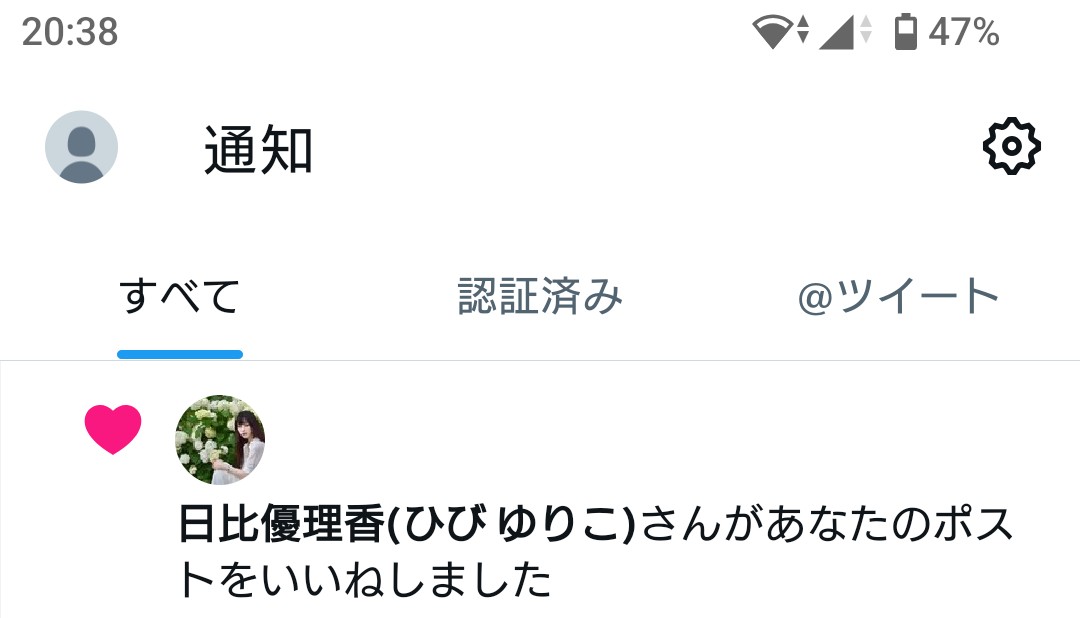Tap the Wi-Fi status icon

pos(773,32)
